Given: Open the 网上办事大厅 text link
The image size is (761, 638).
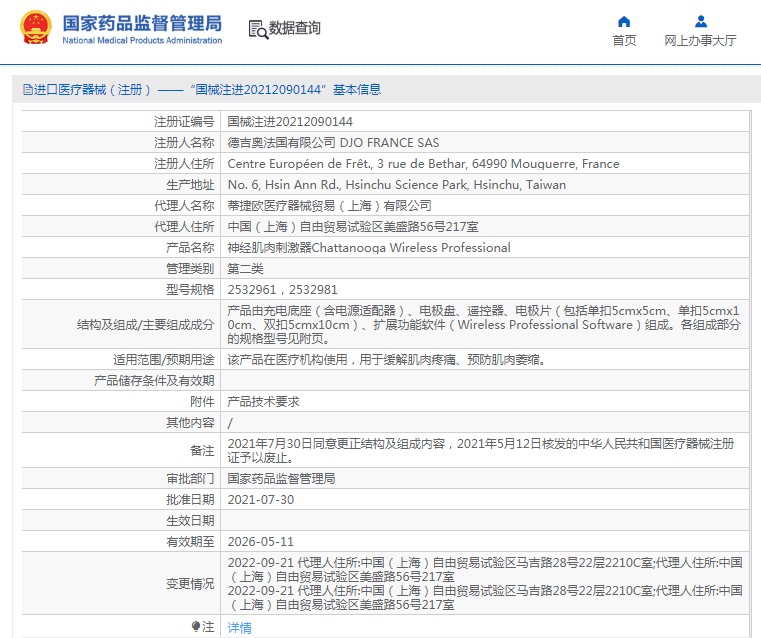Looking at the screenshot, I should tap(700, 41).
